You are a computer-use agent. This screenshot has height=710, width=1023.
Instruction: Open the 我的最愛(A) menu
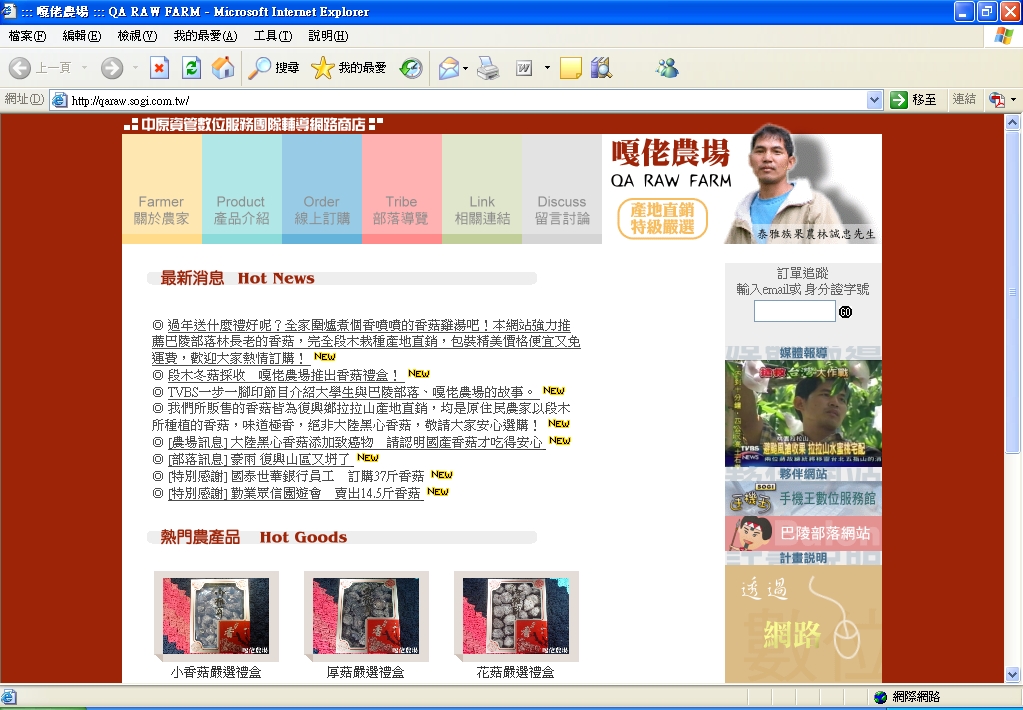205,36
